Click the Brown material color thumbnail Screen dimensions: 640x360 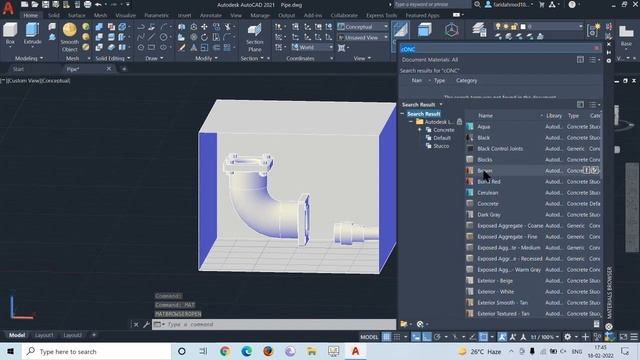click(x=470, y=171)
